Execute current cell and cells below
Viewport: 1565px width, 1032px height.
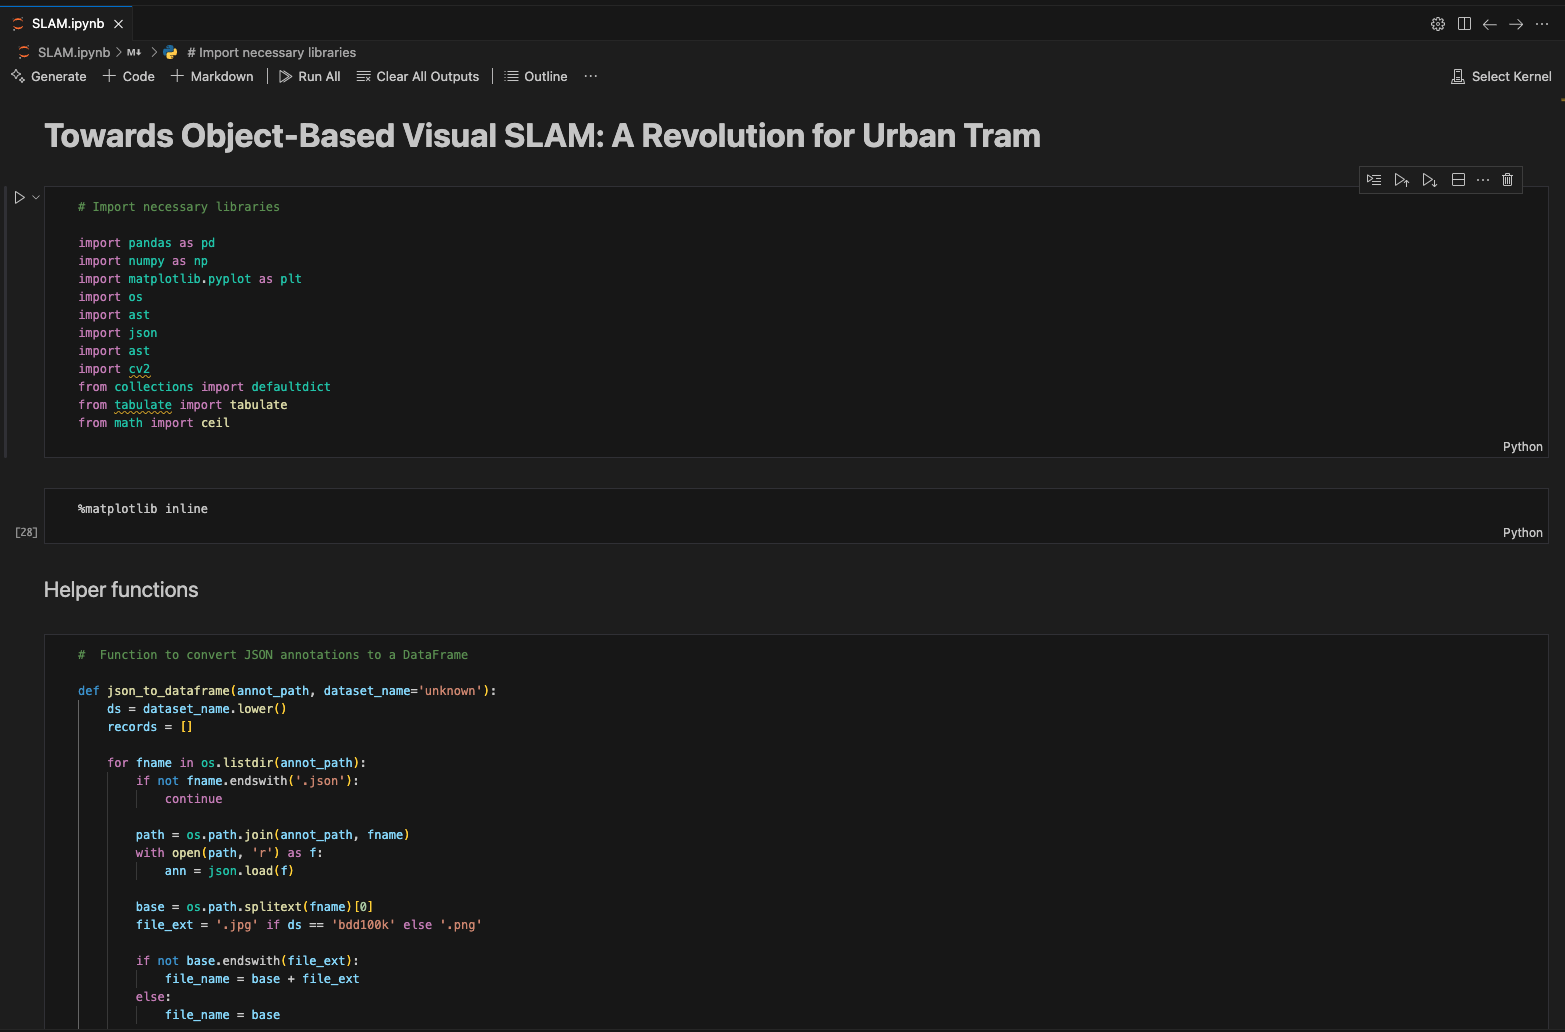[1430, 180]
